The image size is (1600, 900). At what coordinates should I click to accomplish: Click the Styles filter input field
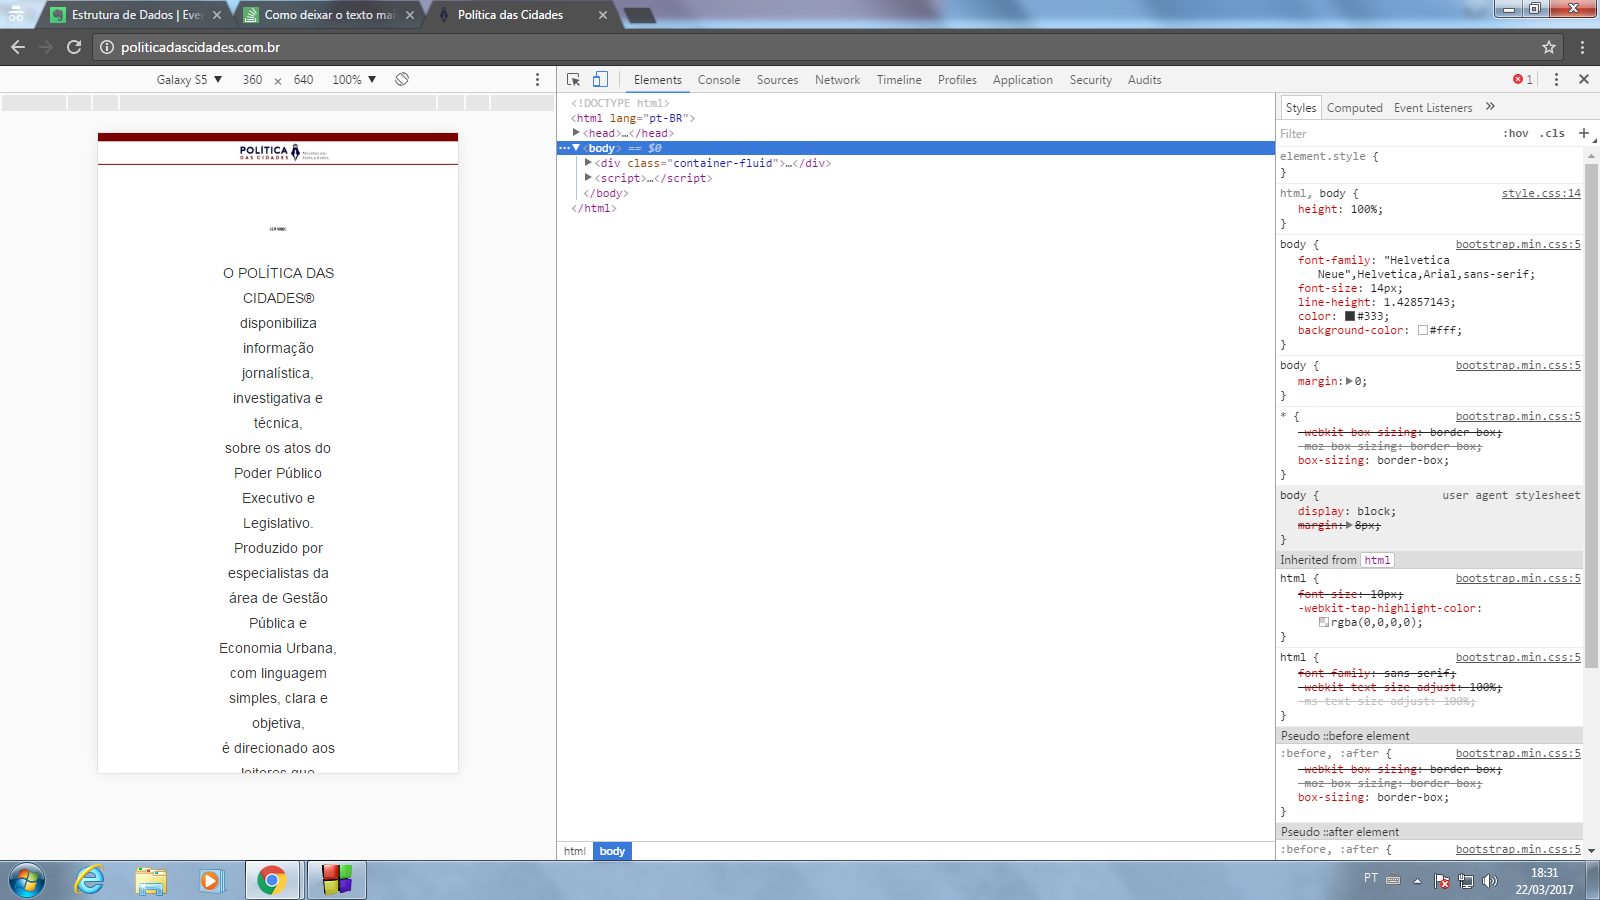1385,133
